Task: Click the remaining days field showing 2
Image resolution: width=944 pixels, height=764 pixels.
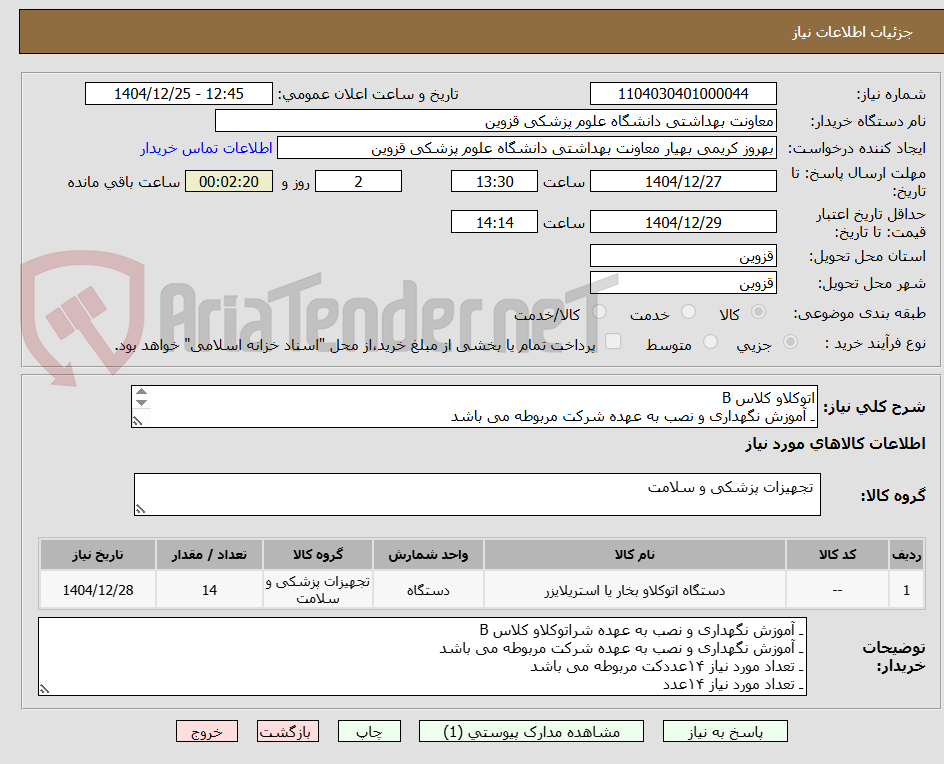Action: click(x=358, y=181)
